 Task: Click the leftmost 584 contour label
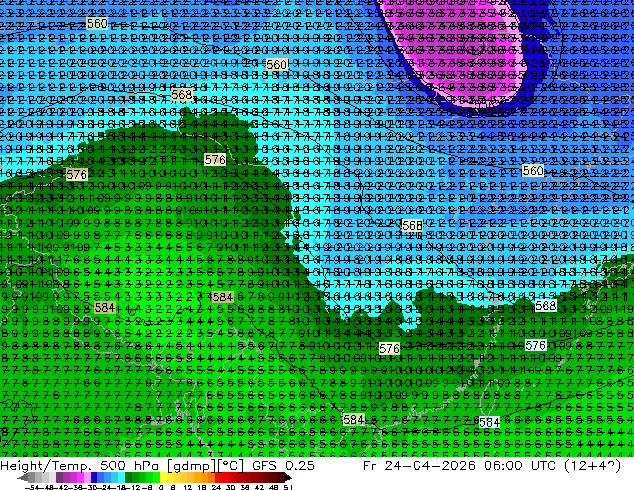[105, 307]
